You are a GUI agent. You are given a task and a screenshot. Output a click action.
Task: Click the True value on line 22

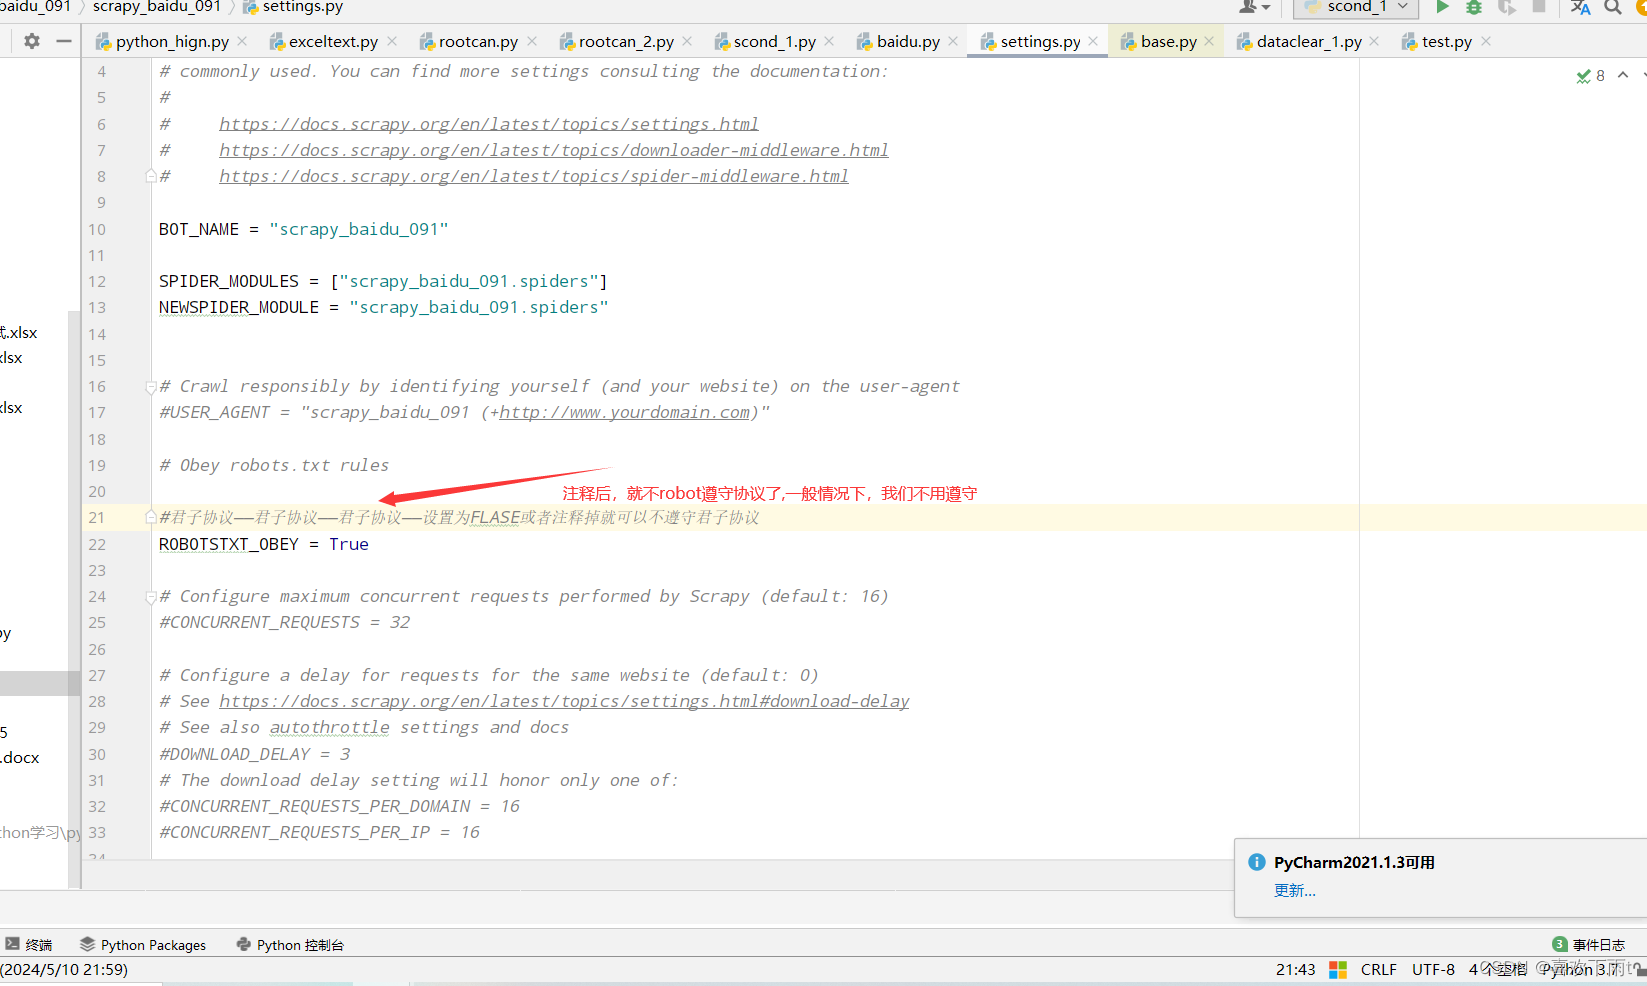(x=349, y=544)
